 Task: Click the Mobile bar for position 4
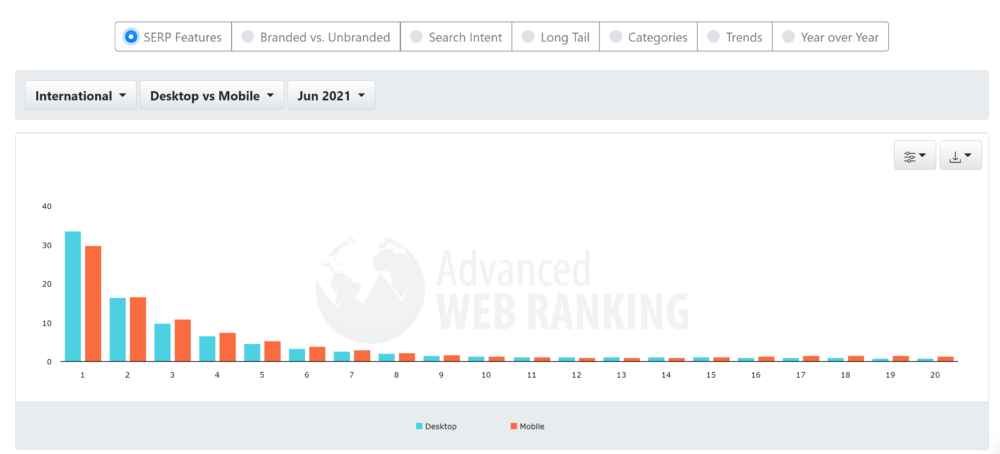point(228,347)
